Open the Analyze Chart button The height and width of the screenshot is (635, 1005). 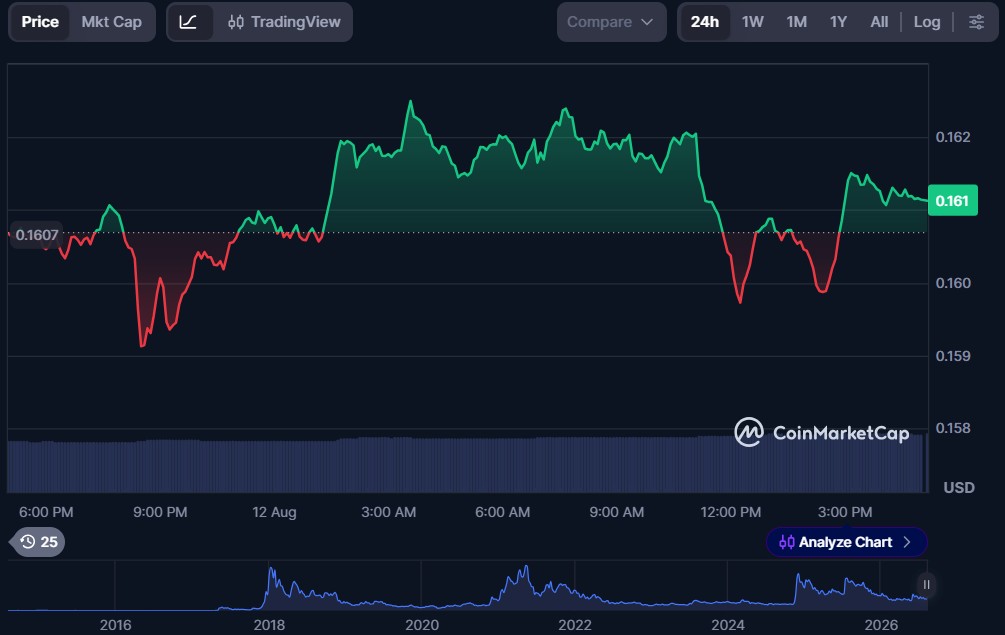[x=846, y=542]
